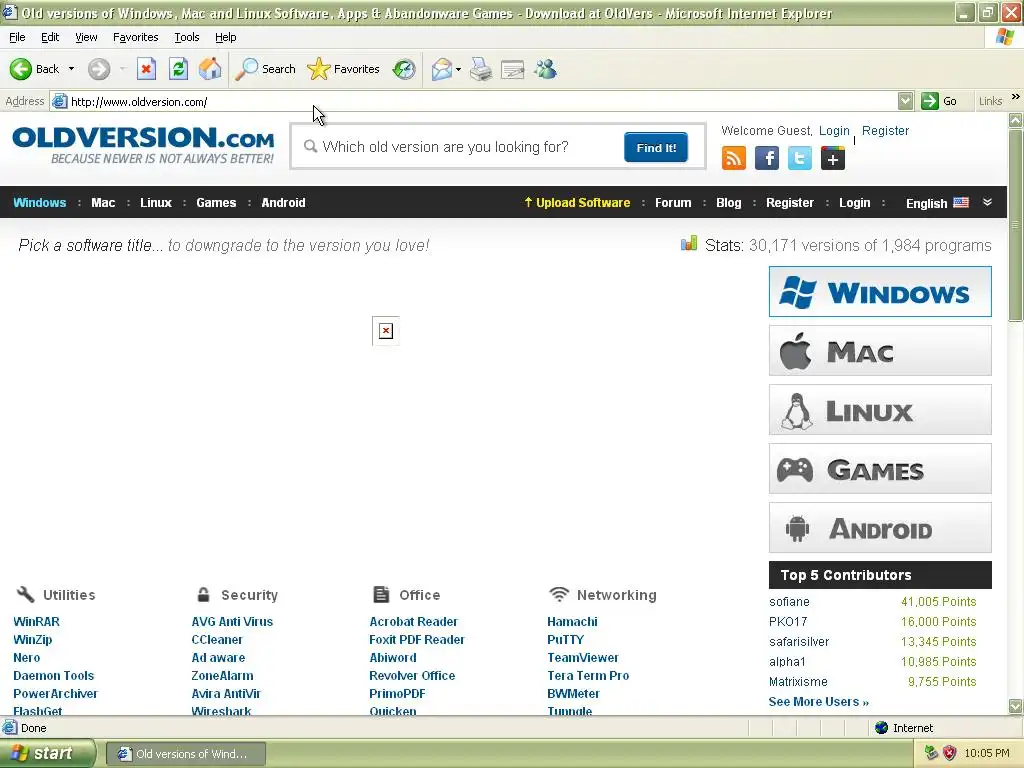Open Messenger people icon in toolbar
Image resolution: width=1024 pixels, height=768 pixels.
pyautogui.click(x=545, y=69)
